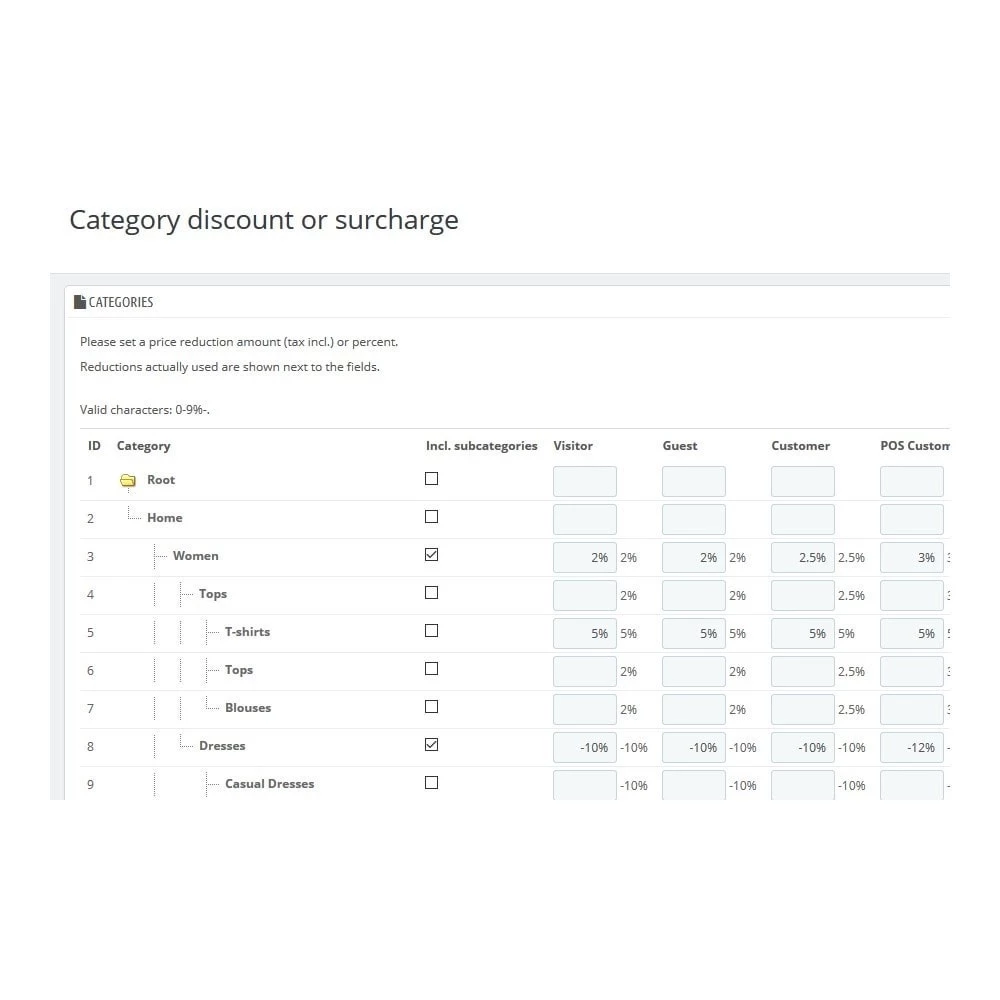
Task: Click the Dresses category in tree
Action: [x=221, y=746]
